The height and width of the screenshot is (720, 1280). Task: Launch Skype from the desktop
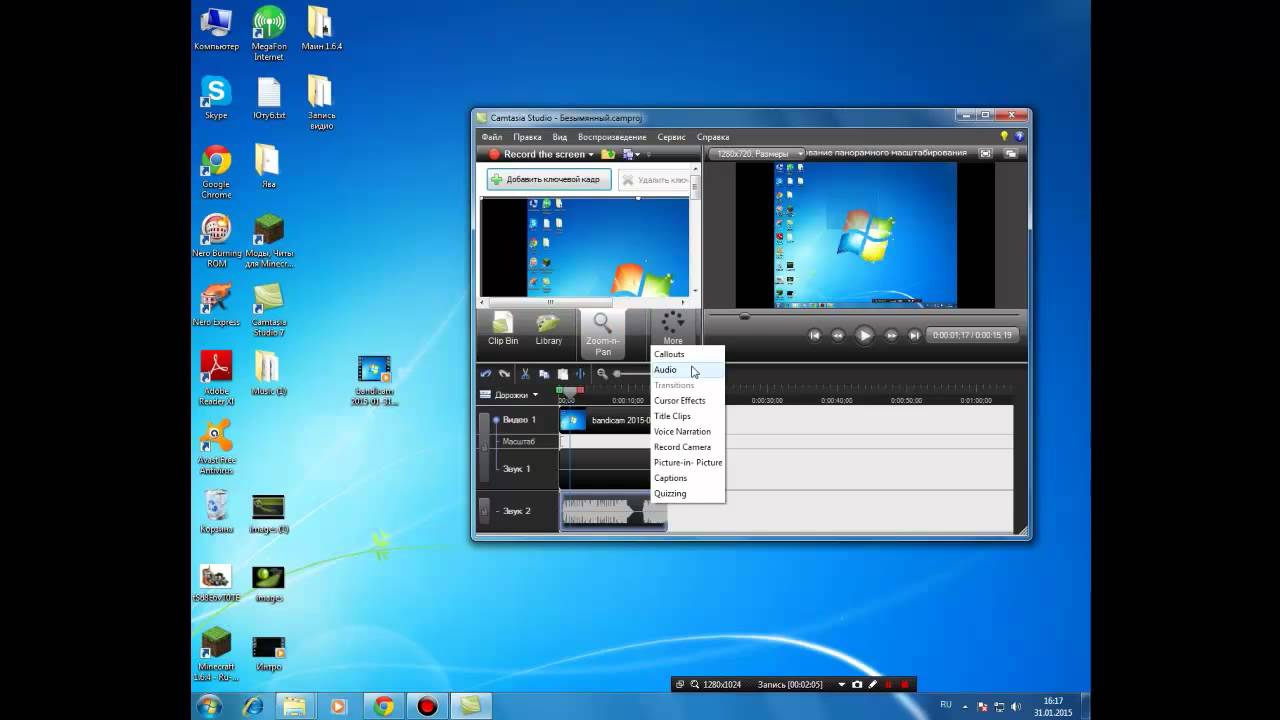[216, 98]
